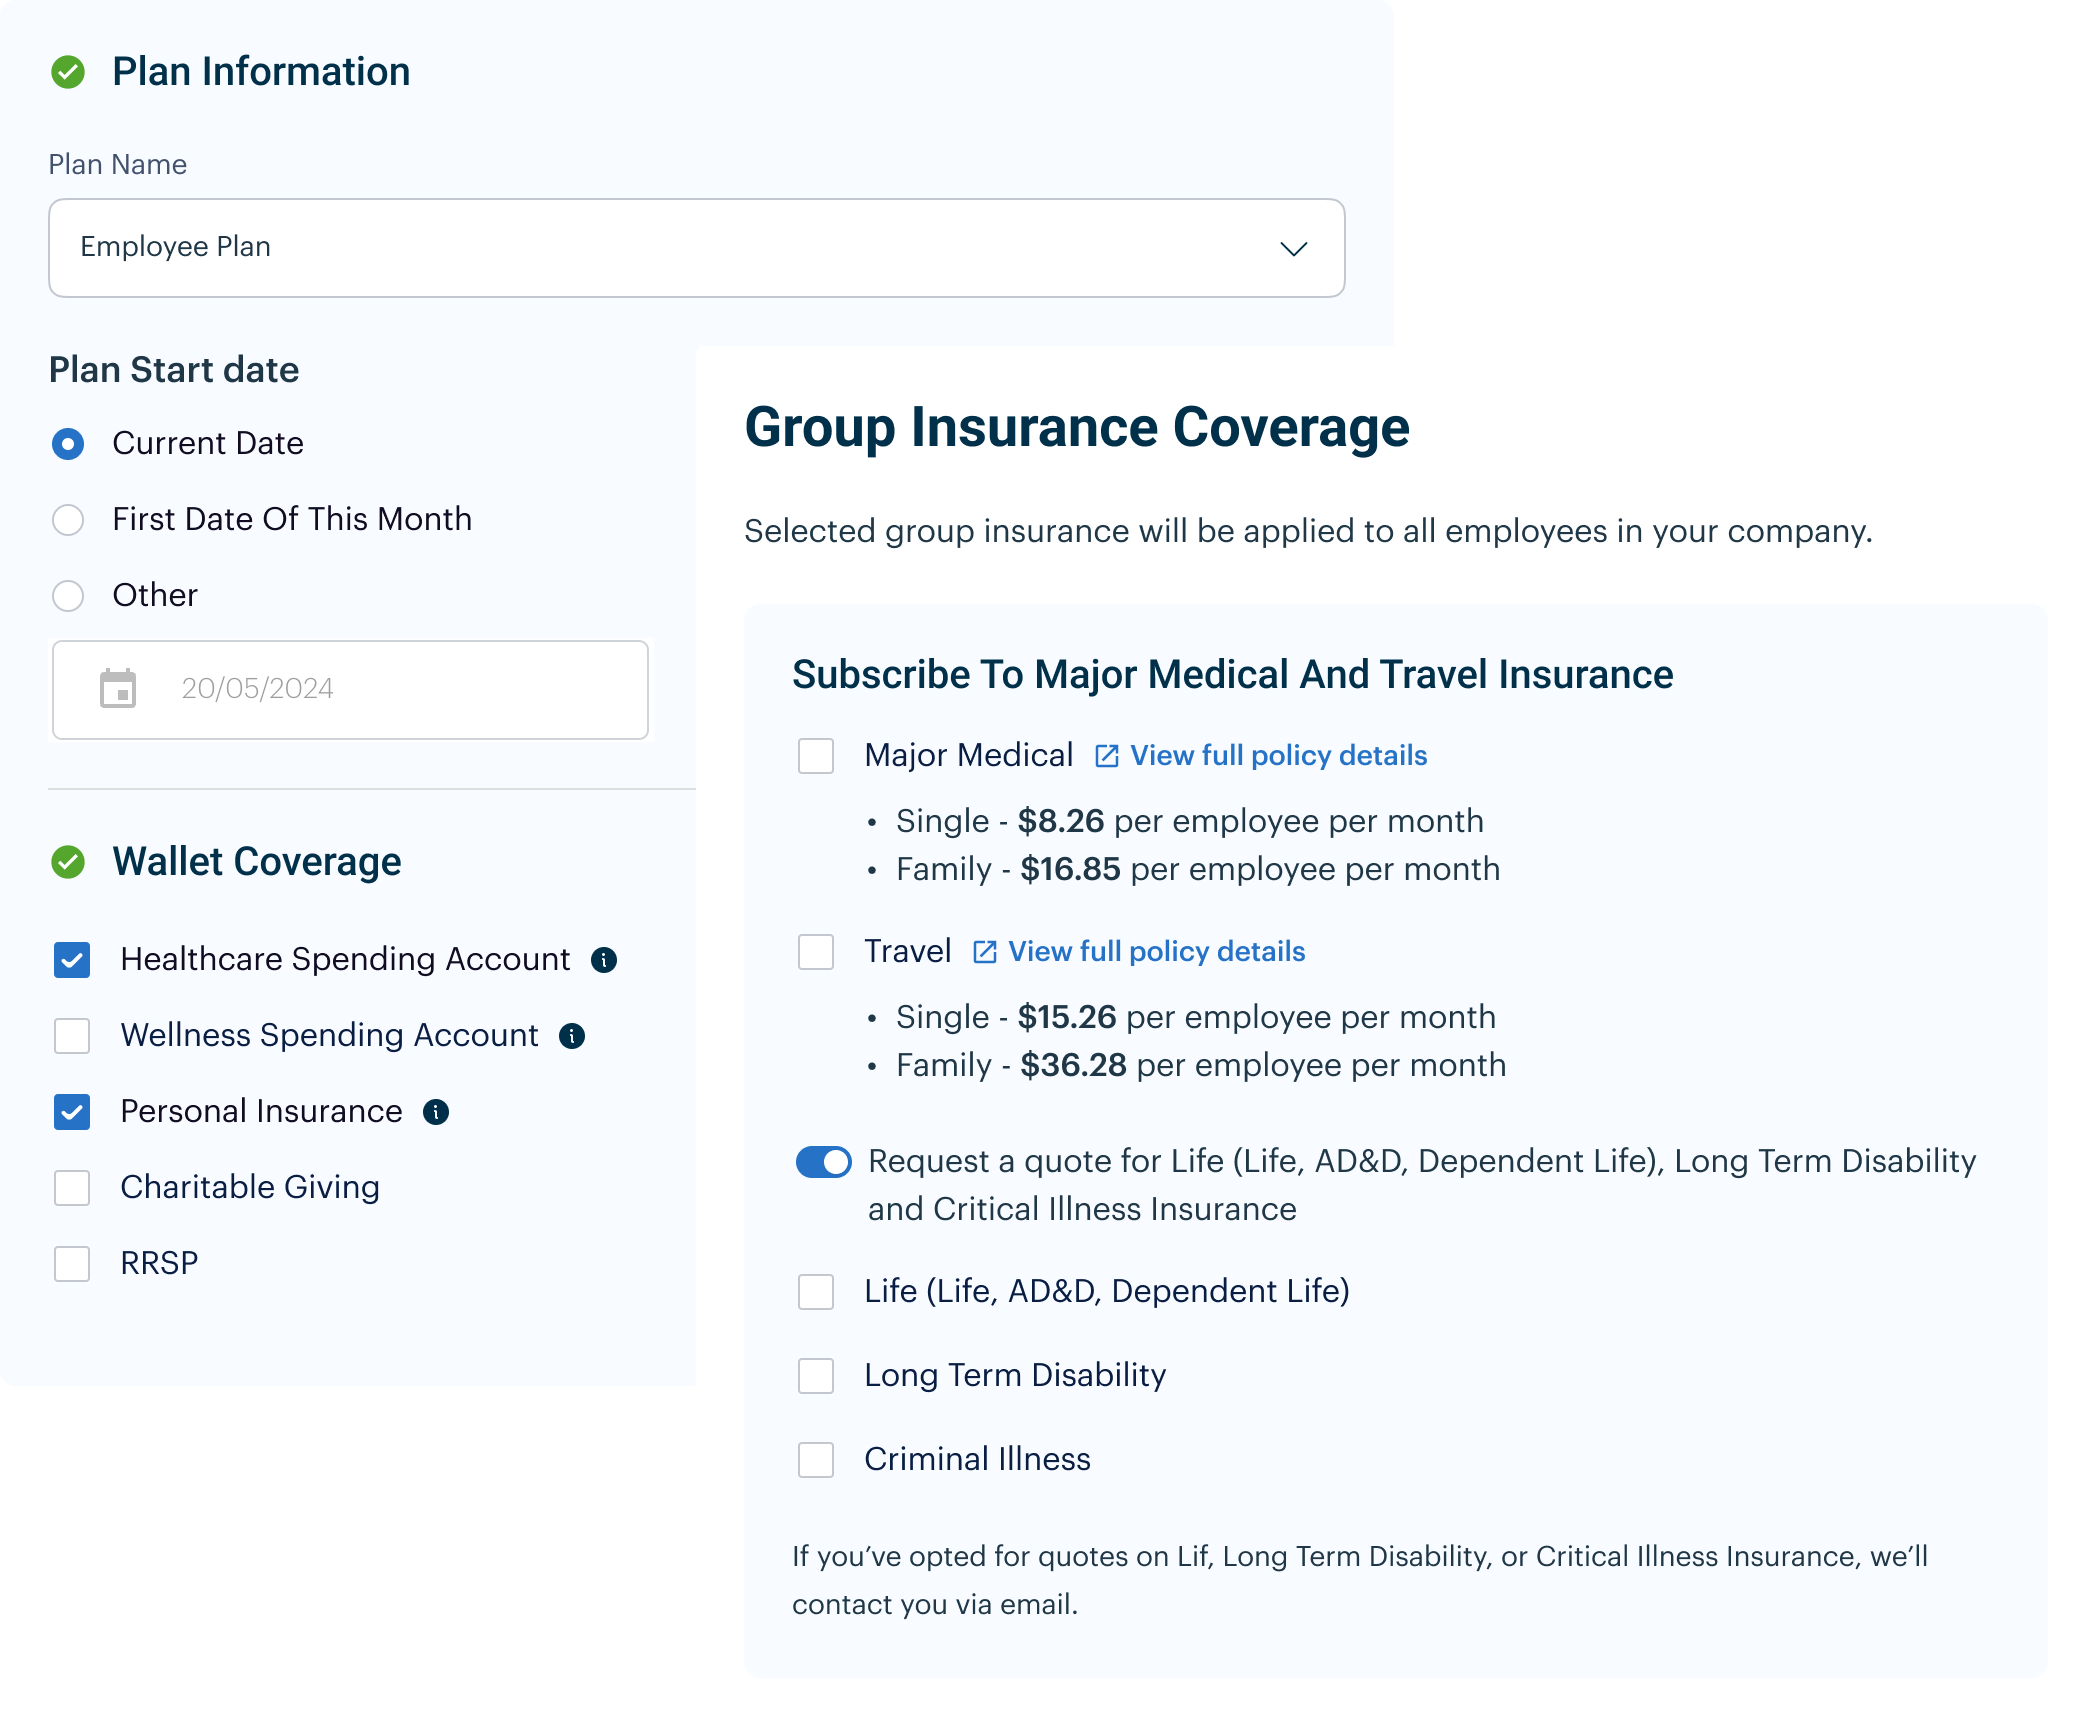Click external link icon beside Travel
This screenshot has height=1726, width=2096.
[x=984, y=952]
